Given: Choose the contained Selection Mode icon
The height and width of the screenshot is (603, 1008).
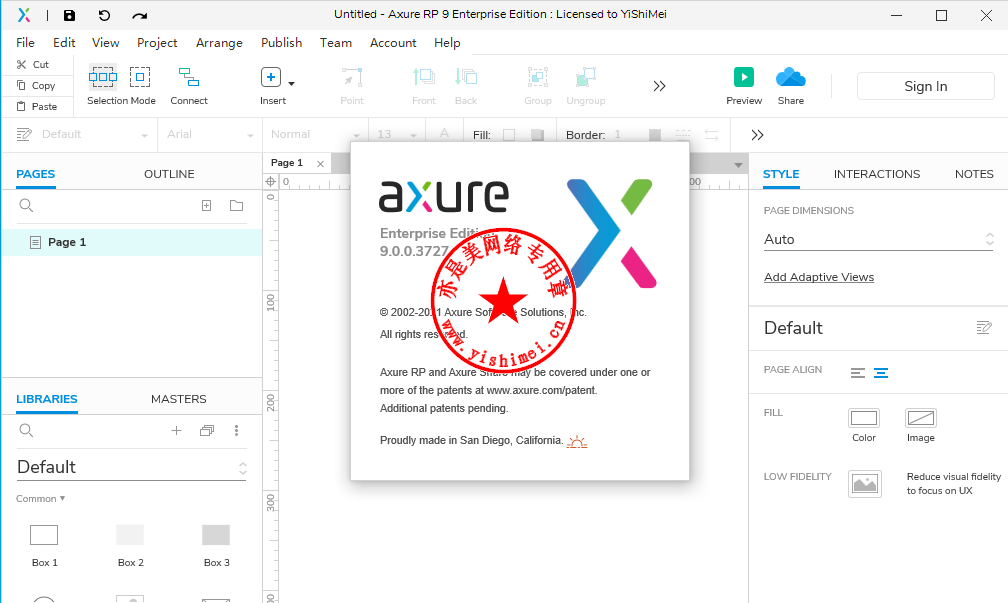Looking at the screenshot, I should click(140, 77).
